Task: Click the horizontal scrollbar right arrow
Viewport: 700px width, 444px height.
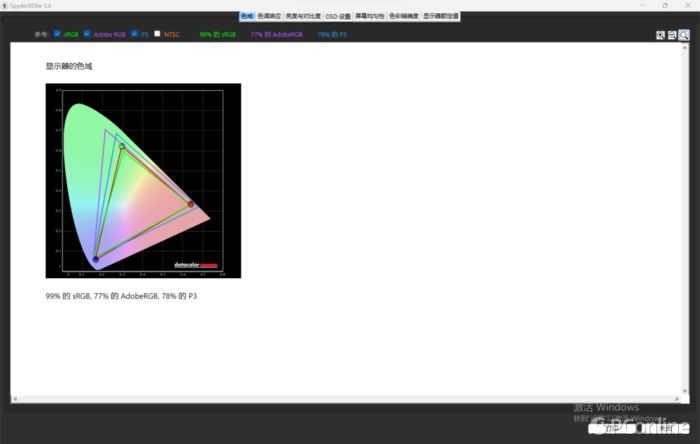Action: (x=677, y=400)
